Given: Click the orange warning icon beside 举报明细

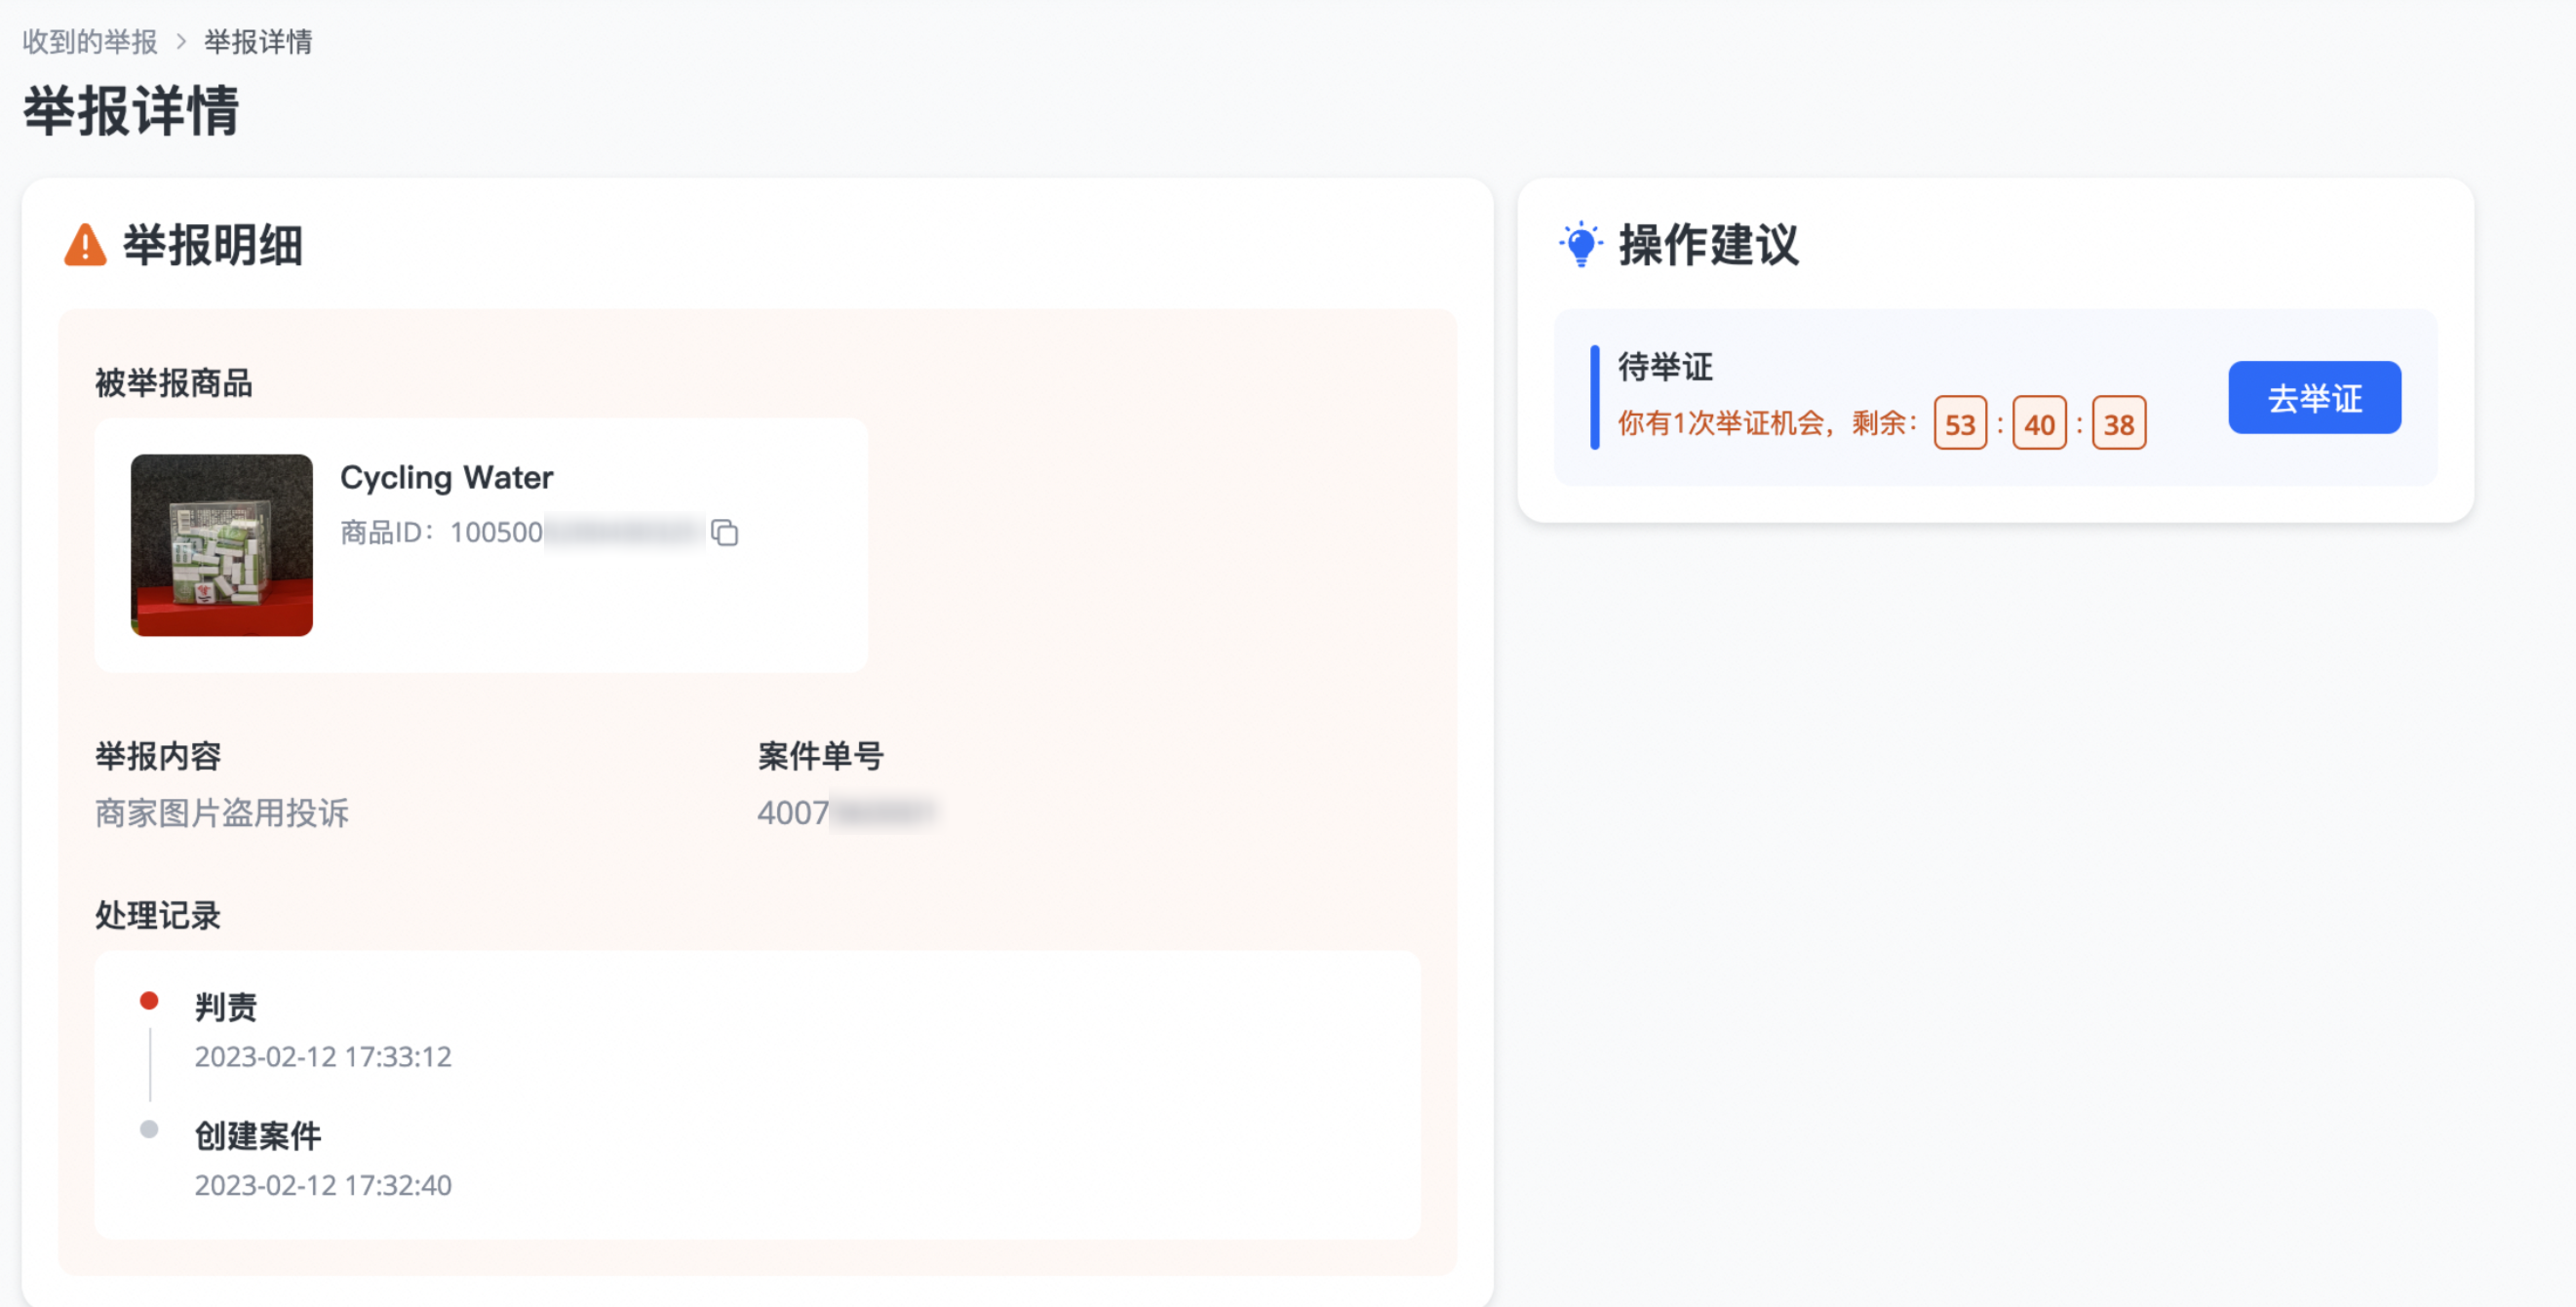Looking at the screenshot, I should (85, 245).
